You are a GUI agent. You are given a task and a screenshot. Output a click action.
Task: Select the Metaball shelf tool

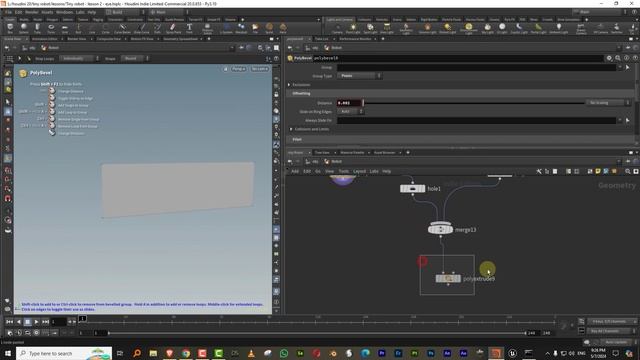(241, 28)
